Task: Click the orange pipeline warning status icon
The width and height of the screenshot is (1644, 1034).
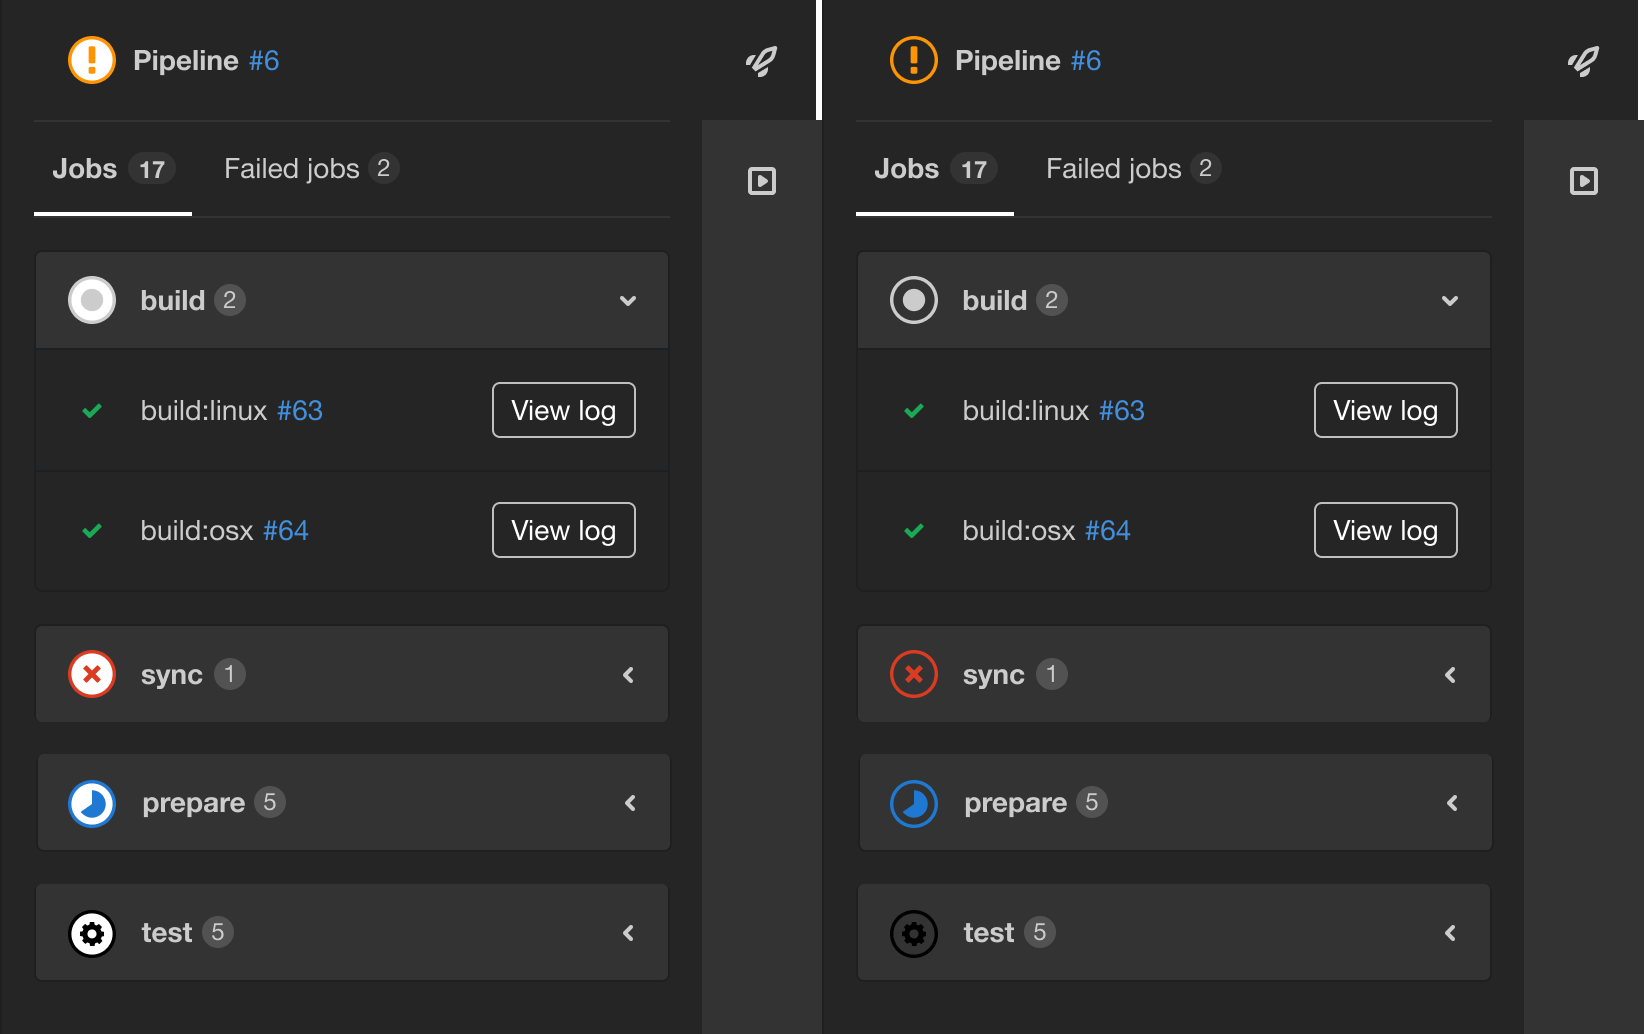Action: 91,60
